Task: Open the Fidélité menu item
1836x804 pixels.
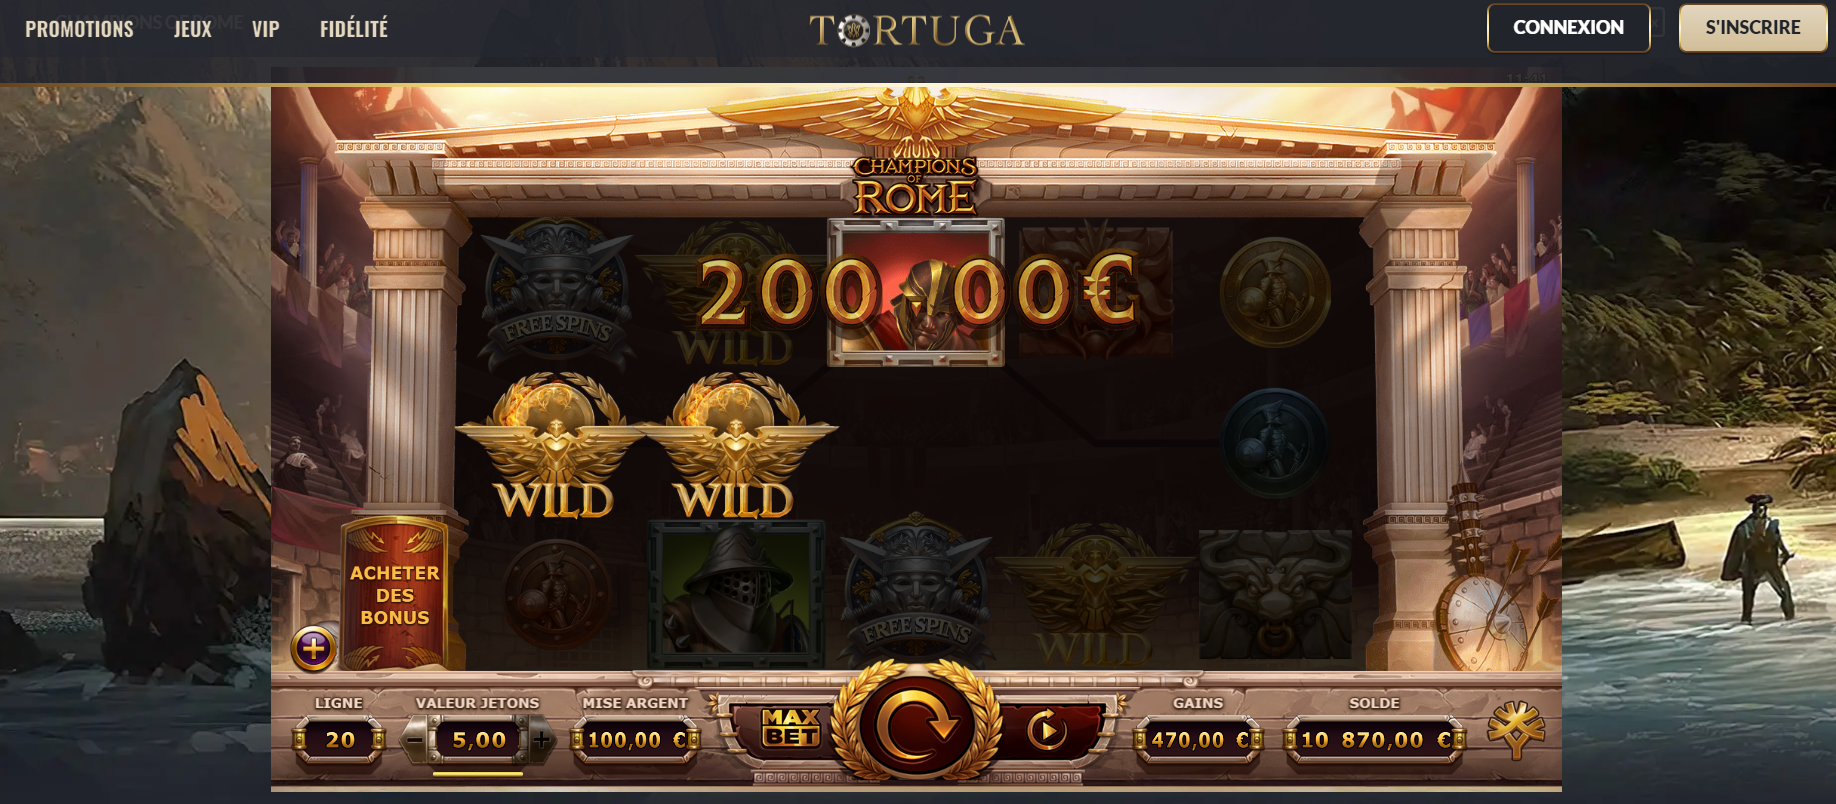Action: [x=354, y=29]
